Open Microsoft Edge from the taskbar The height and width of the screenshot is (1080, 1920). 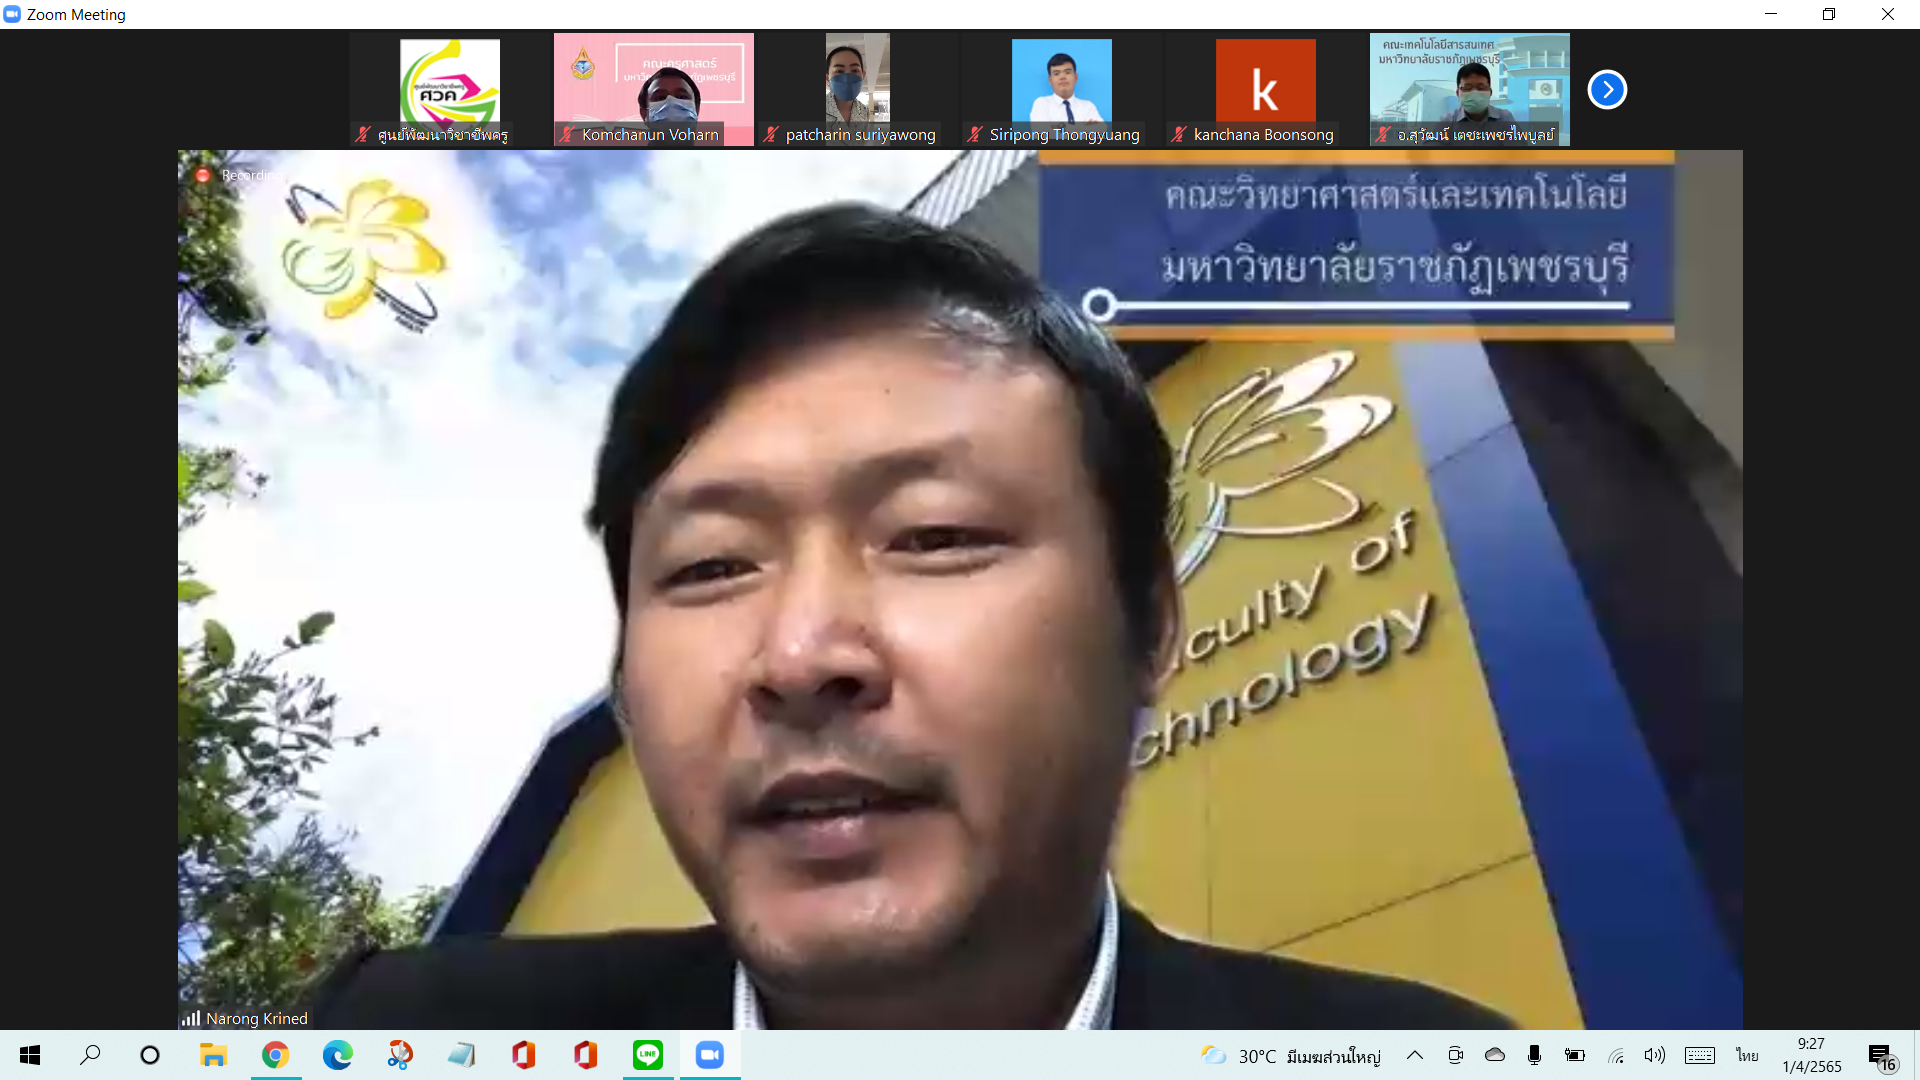coord(337,1055)
